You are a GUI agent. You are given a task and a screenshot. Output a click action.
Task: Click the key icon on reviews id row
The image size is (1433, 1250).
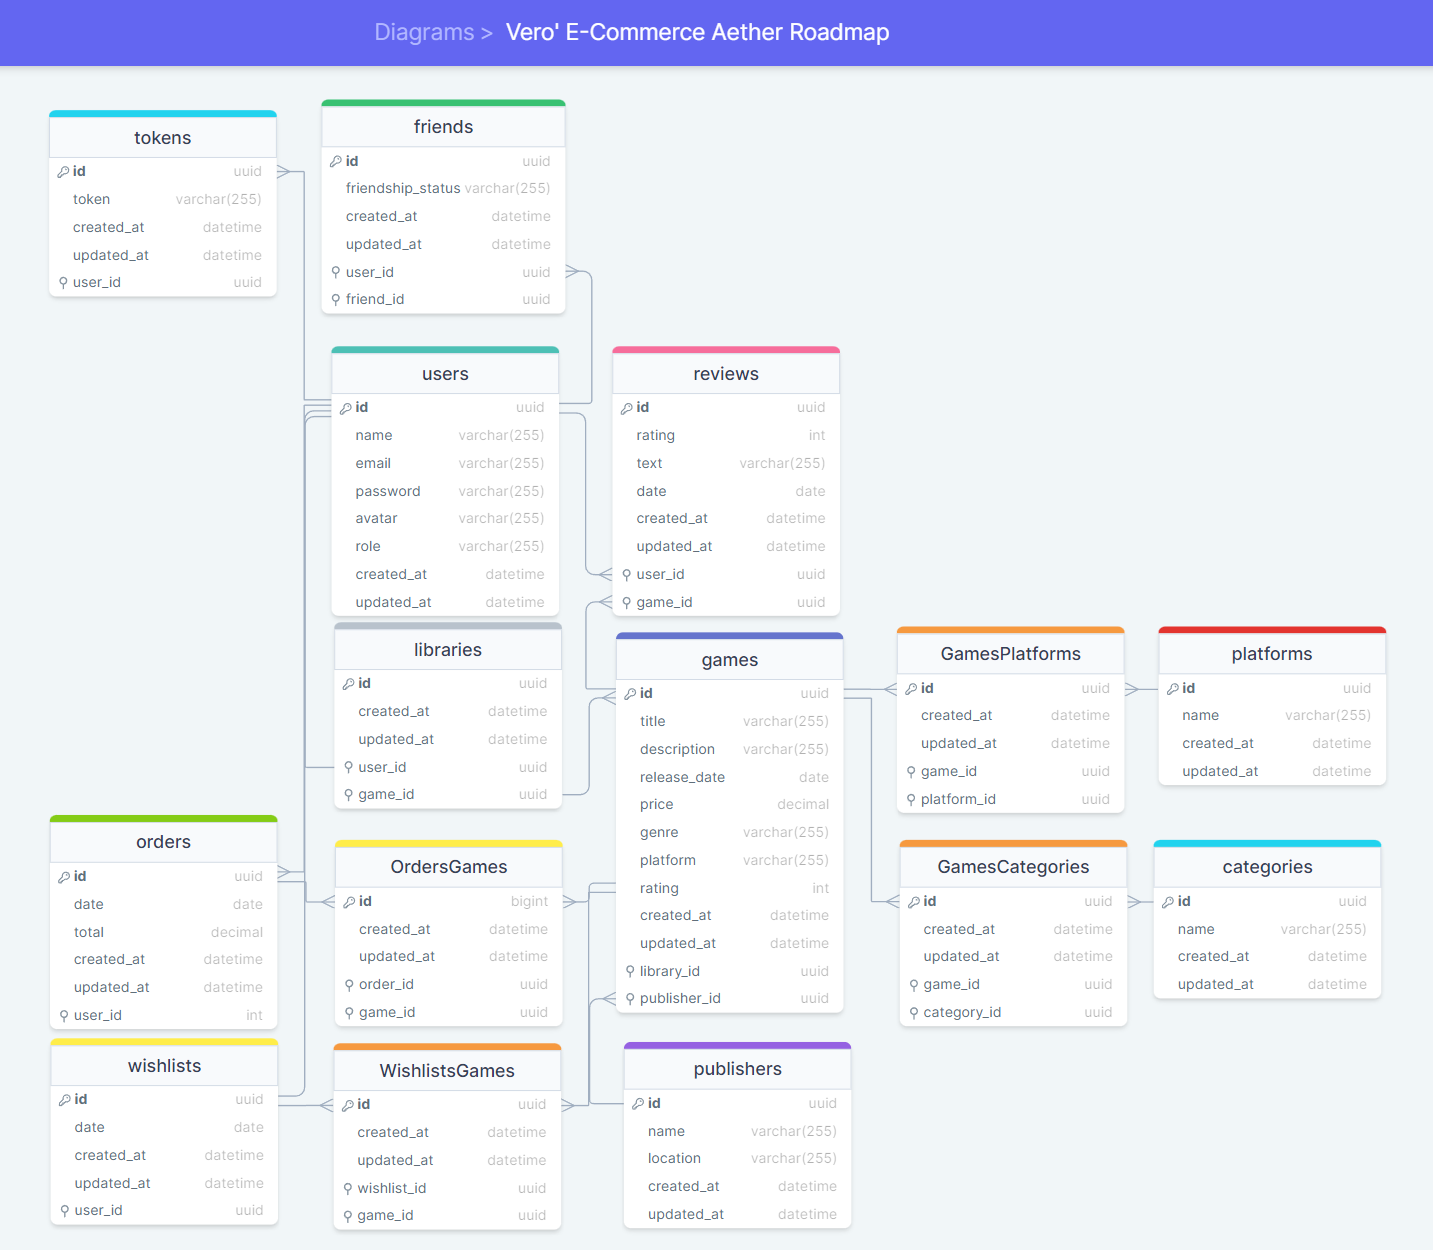tap(625, 407)
